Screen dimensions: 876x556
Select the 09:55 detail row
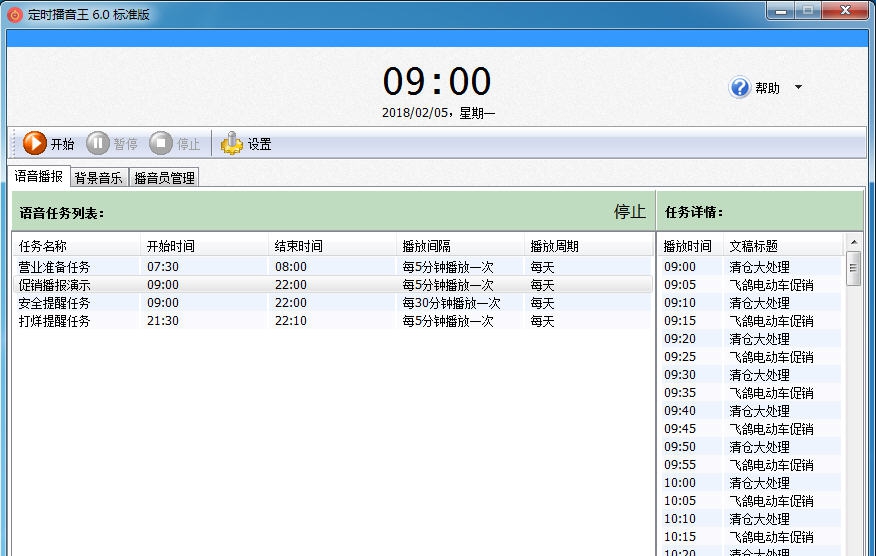tap(750, 464)
